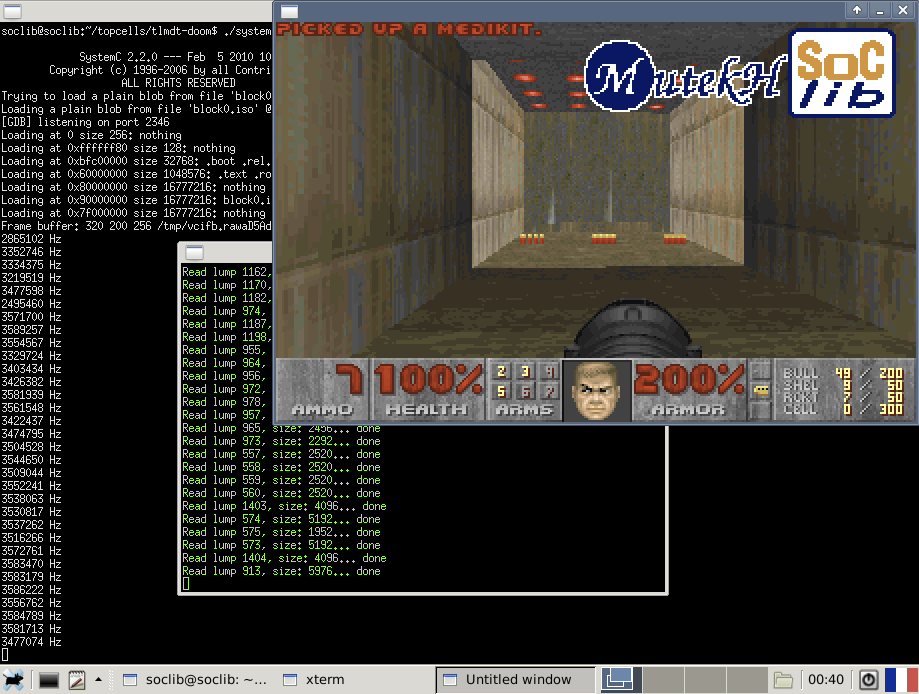
Task: Minimize the Doom game window
Action: (880, 10)
